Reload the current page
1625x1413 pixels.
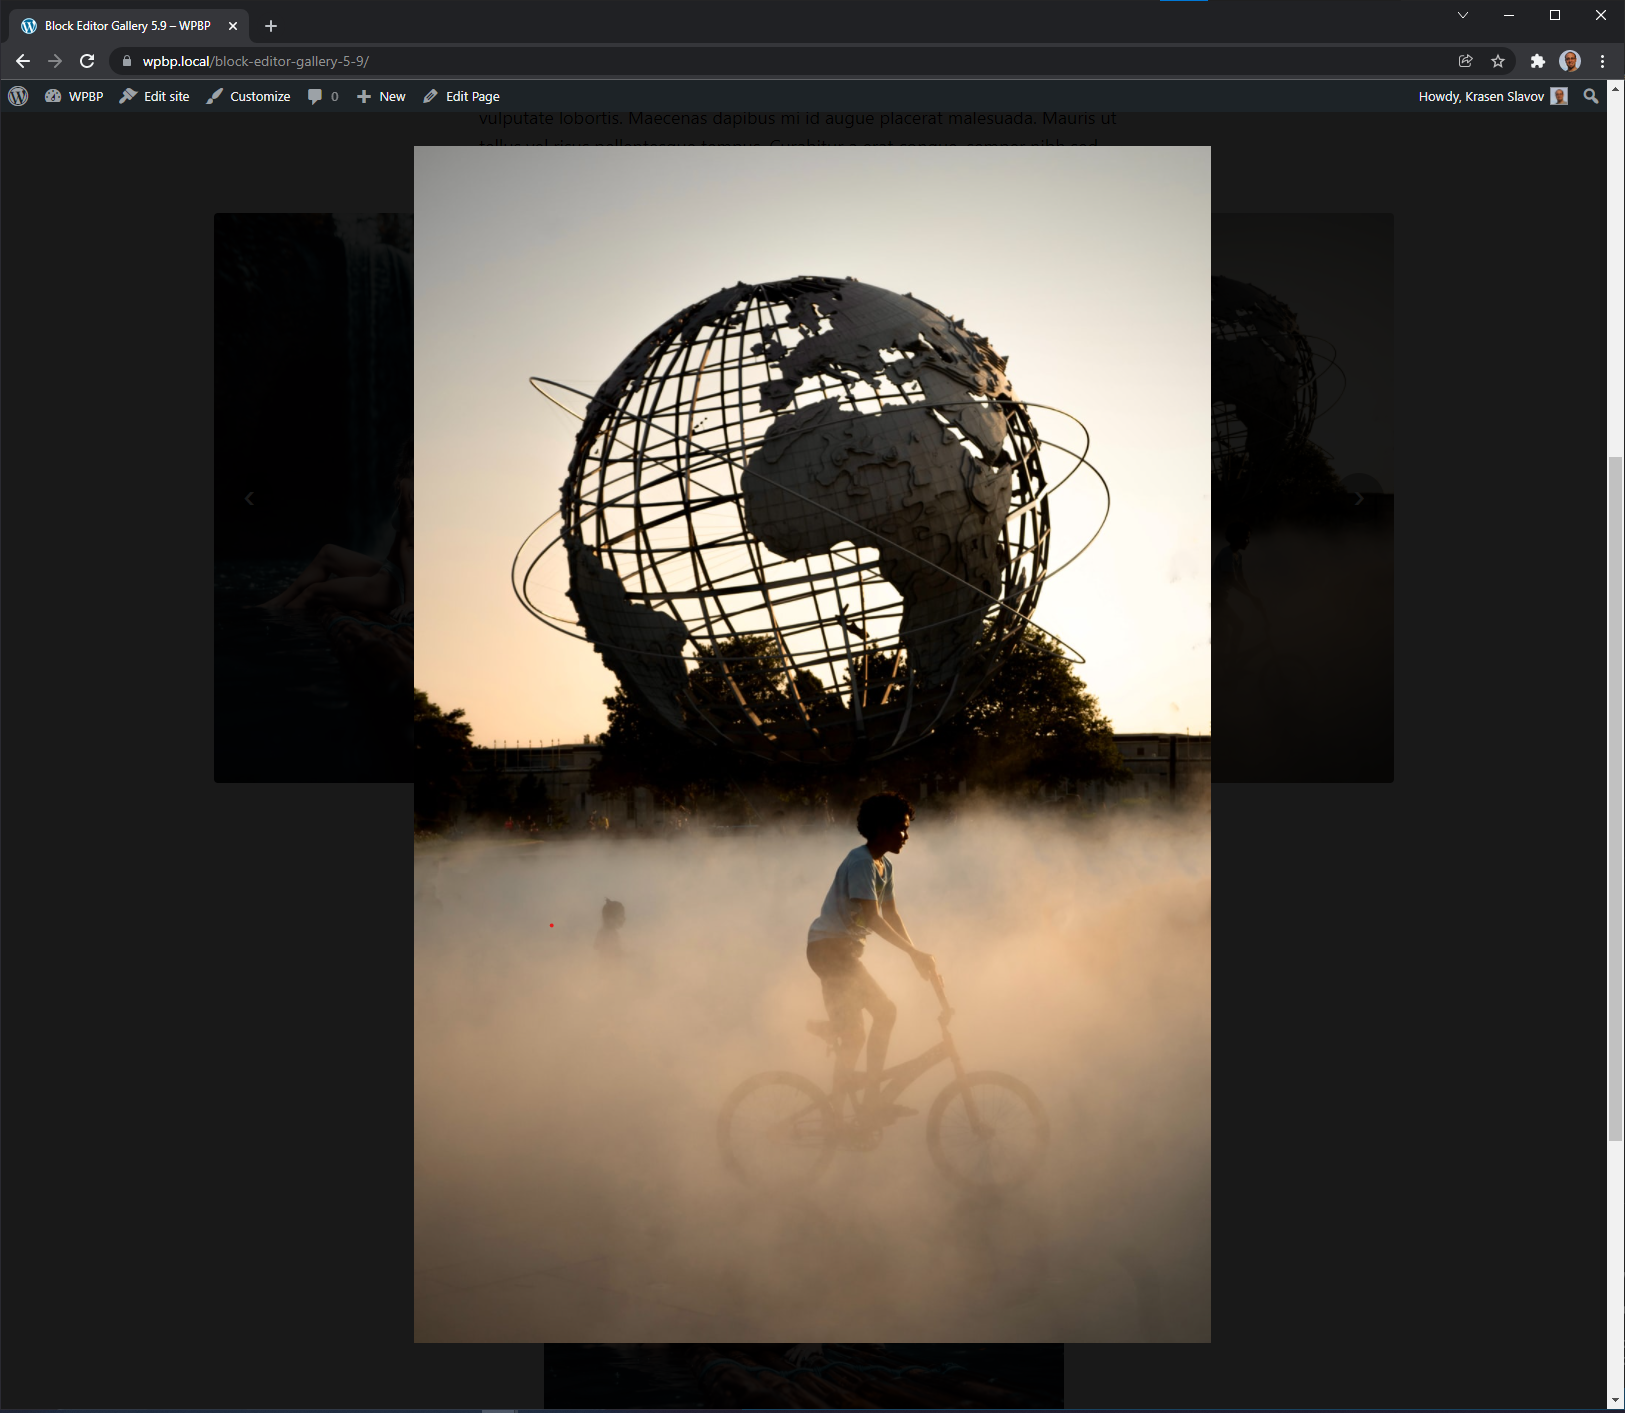(x=87, y=61)
